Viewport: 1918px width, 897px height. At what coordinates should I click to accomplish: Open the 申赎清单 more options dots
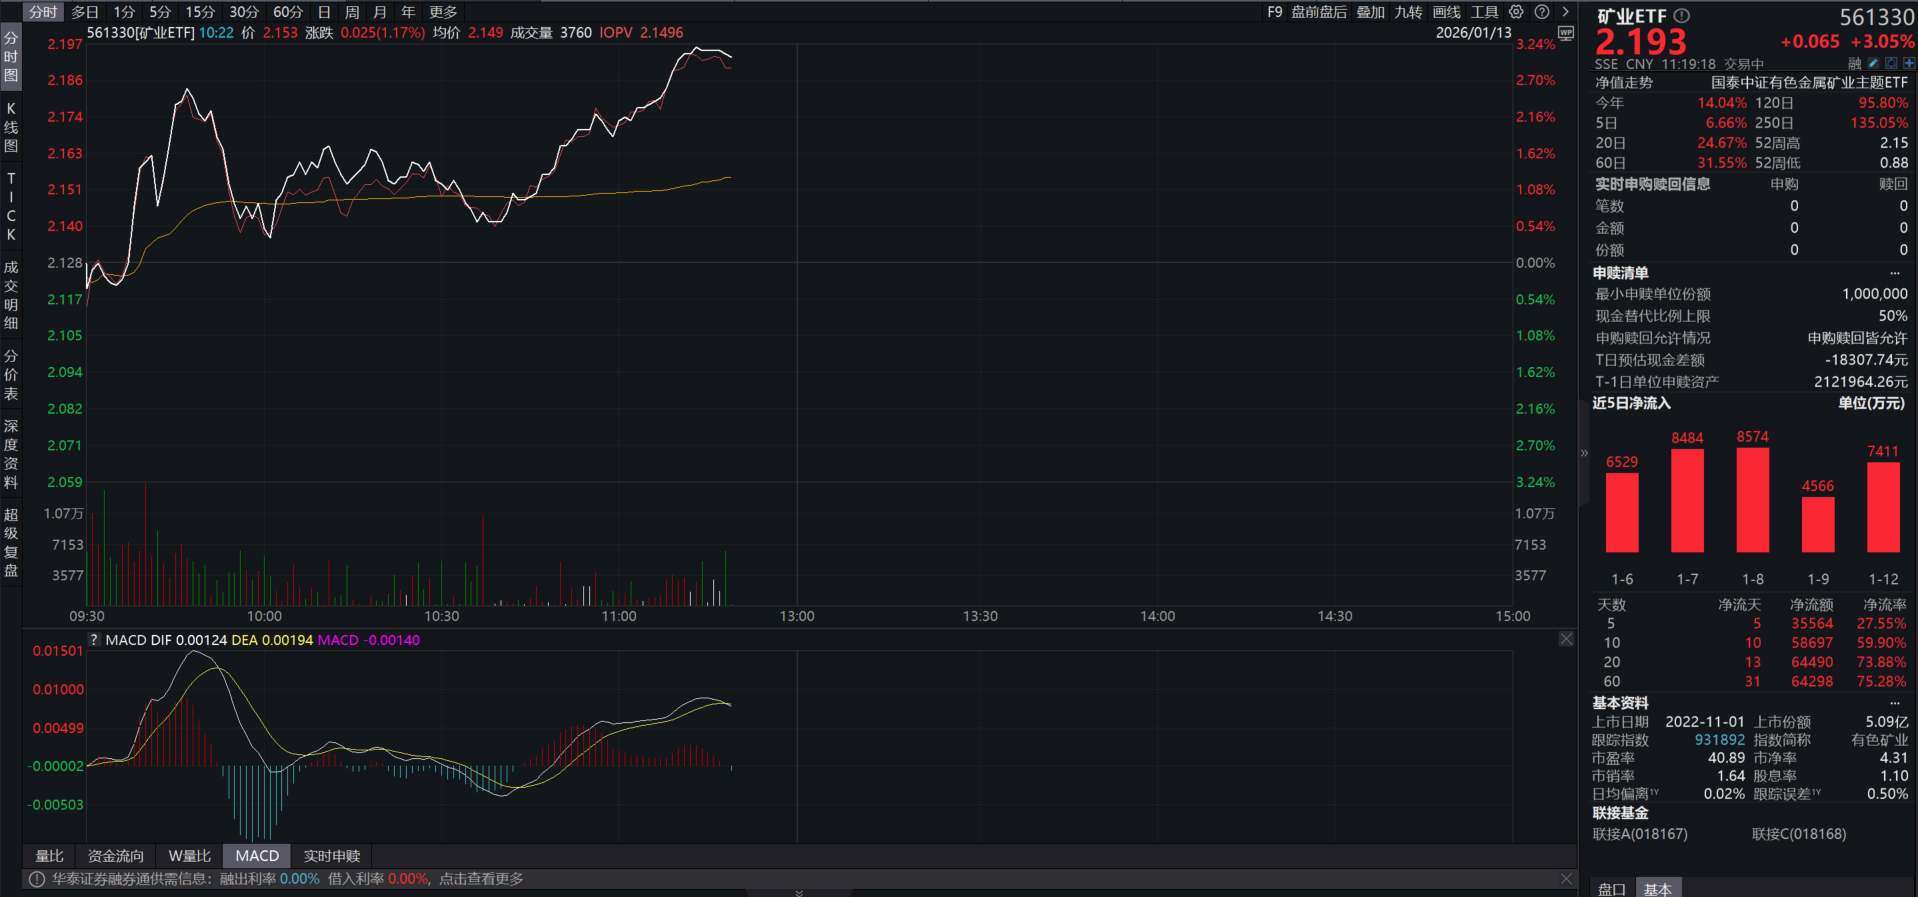point(1894,273)
